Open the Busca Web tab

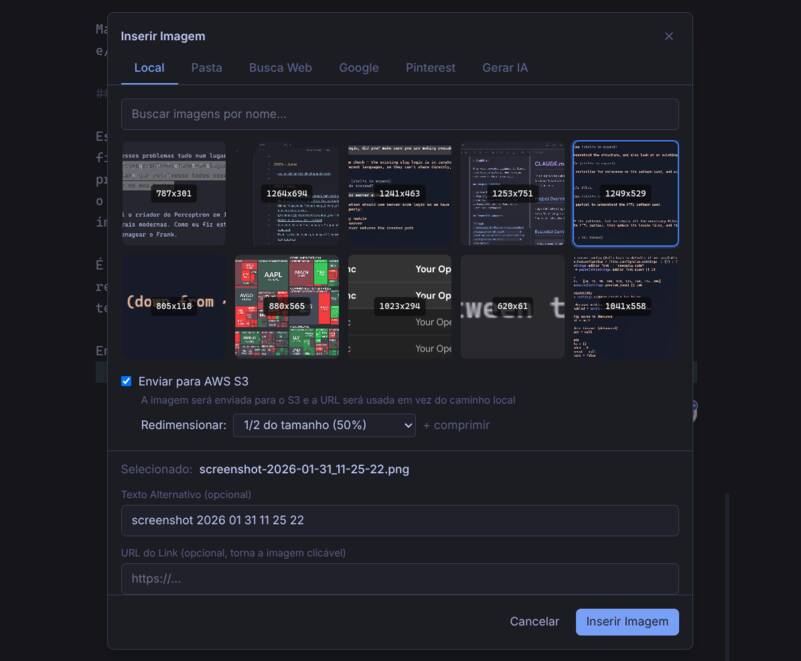point(279,68)
